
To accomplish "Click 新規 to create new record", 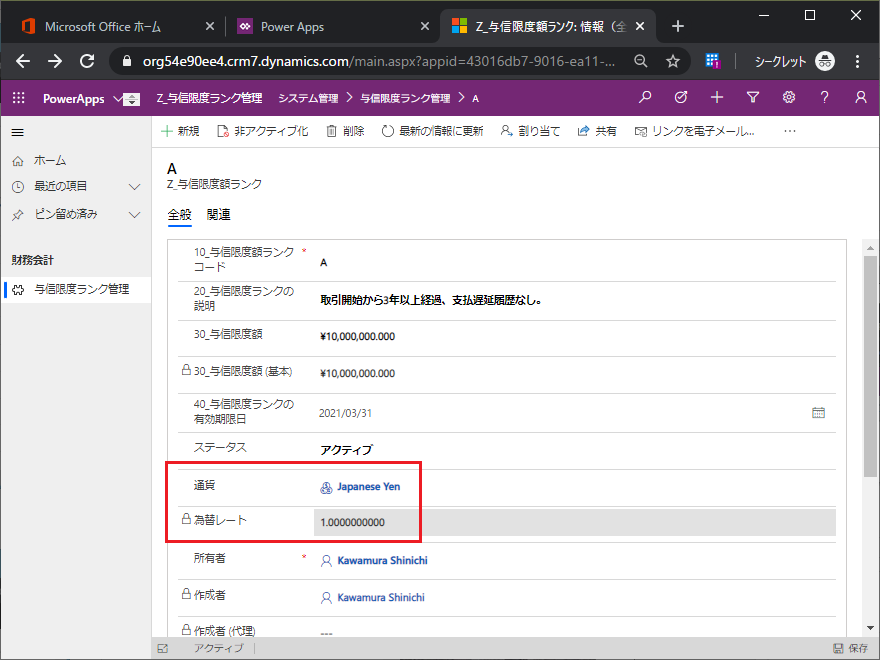I will (x=180, y=131).
